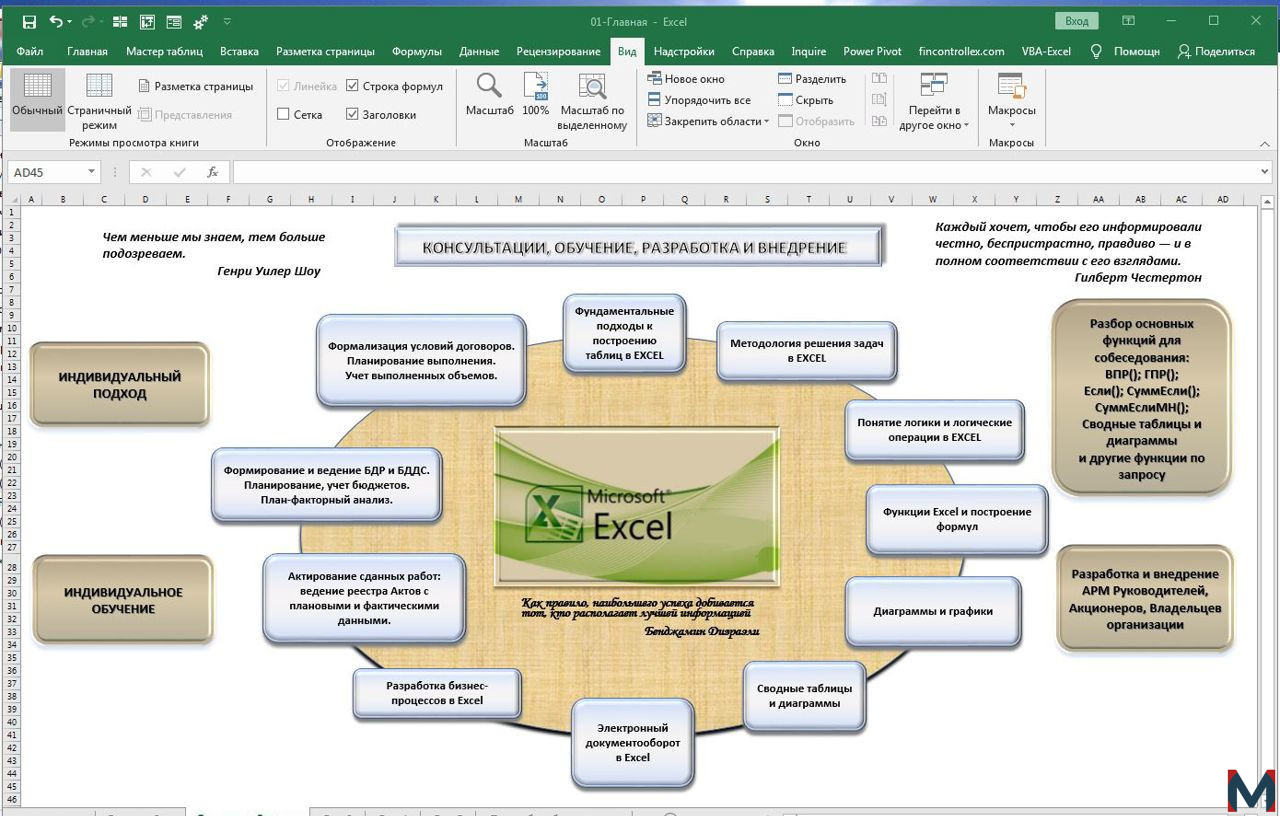Viewport: 1280px width, 816px height.
Task: Click the Microsoft Excel logo image
Action: [637, 505]
